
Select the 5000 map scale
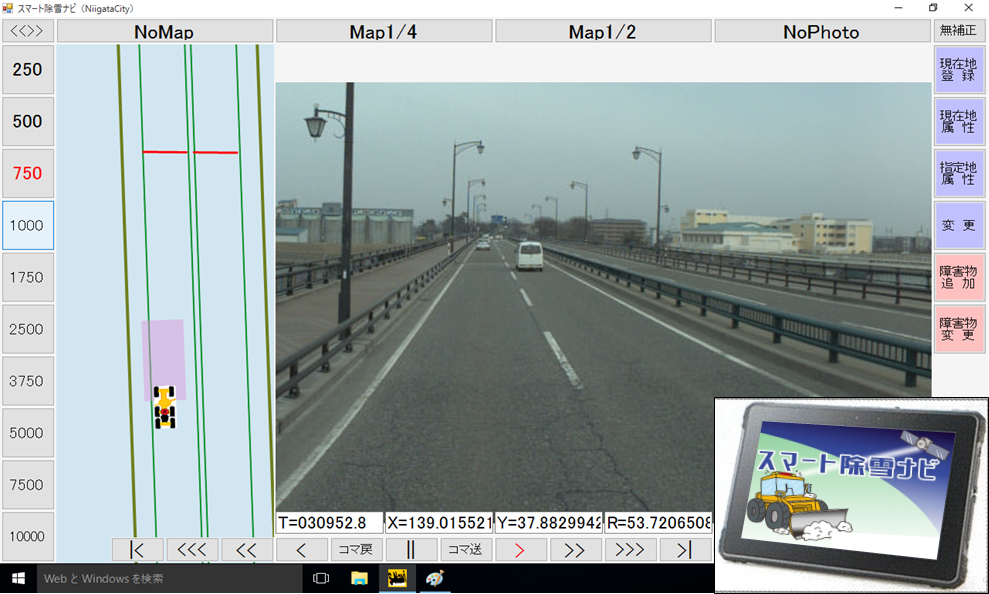click(27, 433)
